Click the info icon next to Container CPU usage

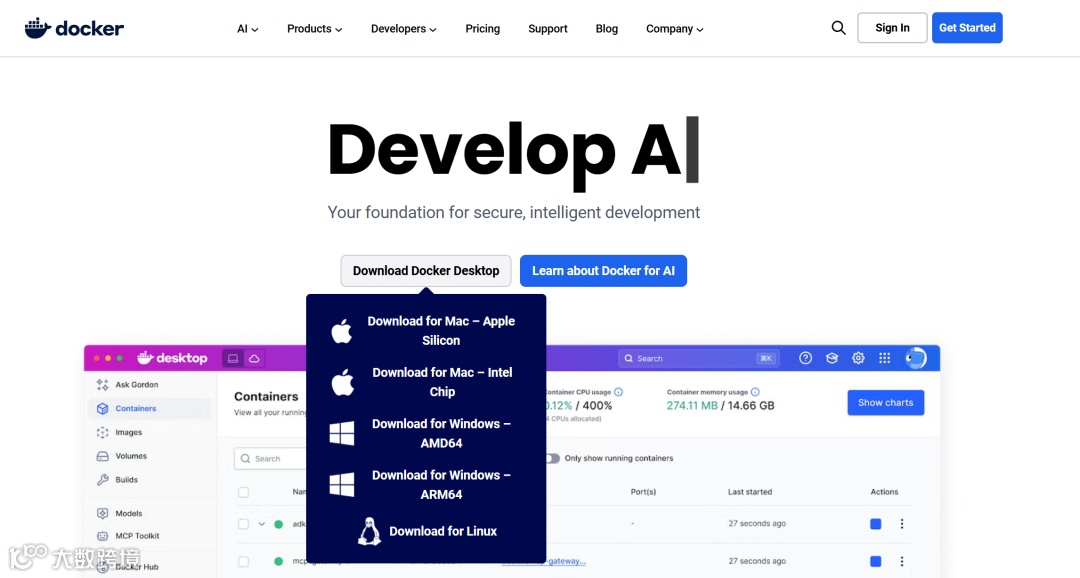[619, 392]
